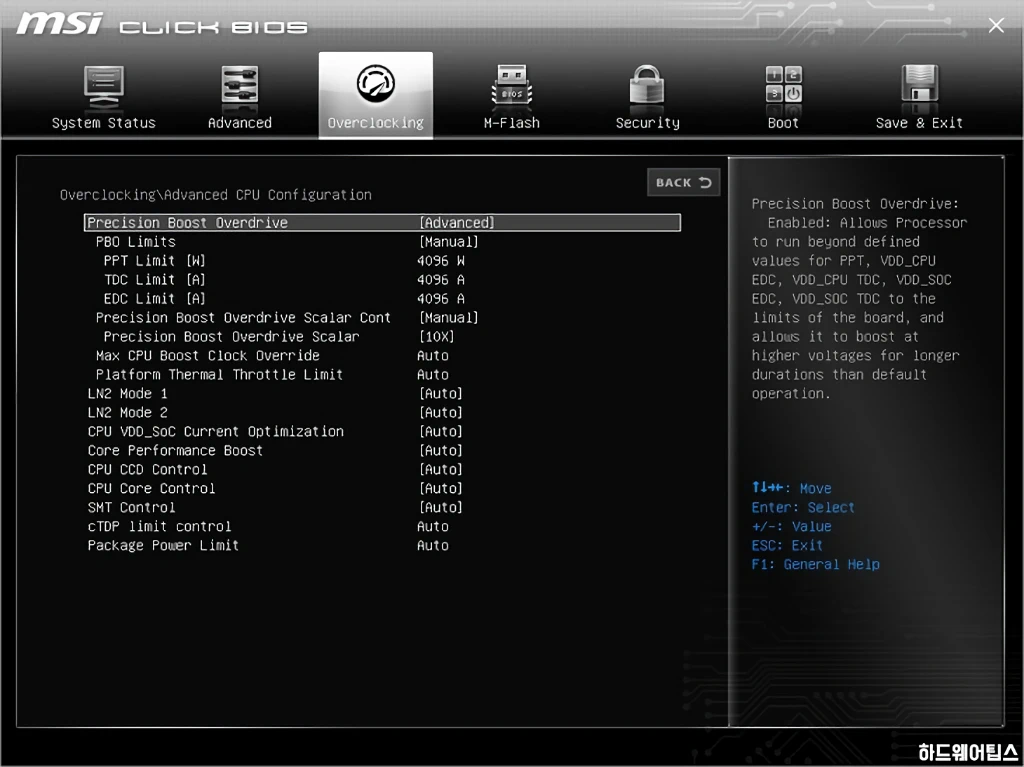Open LN2 Mode 1 [Auto] option
Viewport: 1024px width, 767px height.
pos(441,393)
